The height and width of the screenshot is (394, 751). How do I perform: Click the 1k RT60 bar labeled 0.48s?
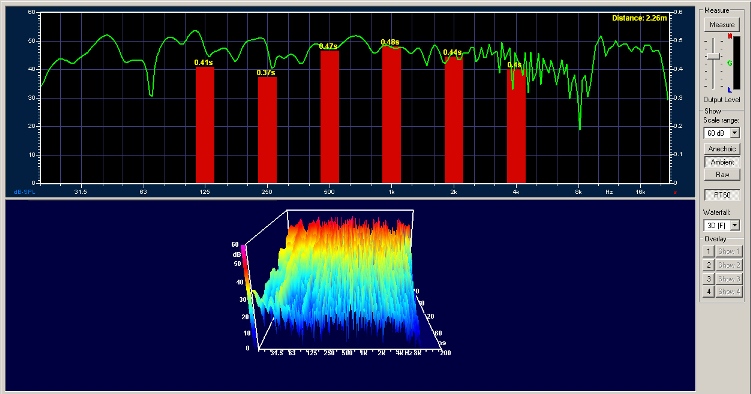(x=391, y=114)
